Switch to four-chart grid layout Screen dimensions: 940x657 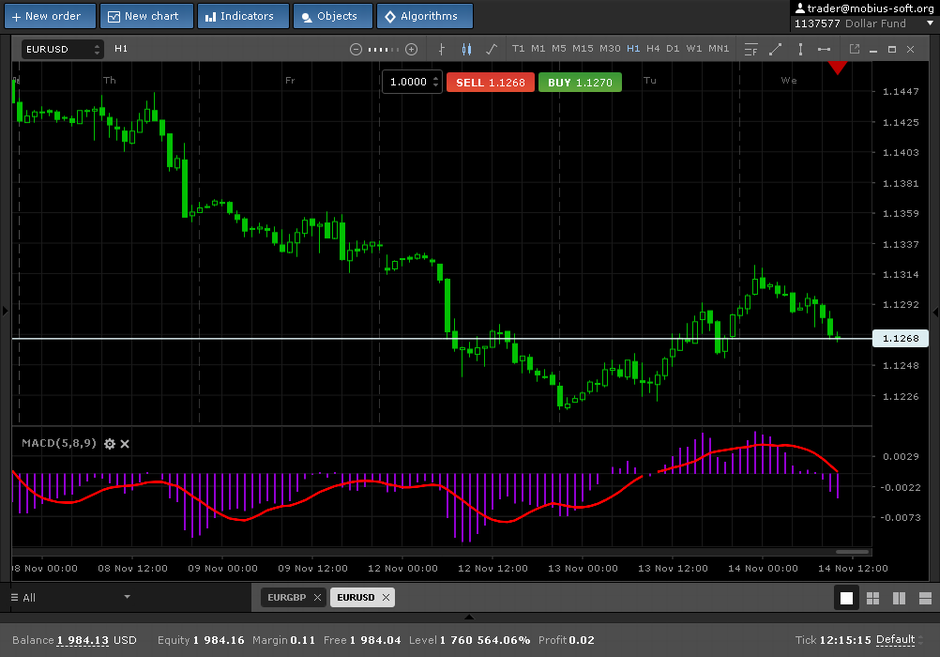point(873,598)
